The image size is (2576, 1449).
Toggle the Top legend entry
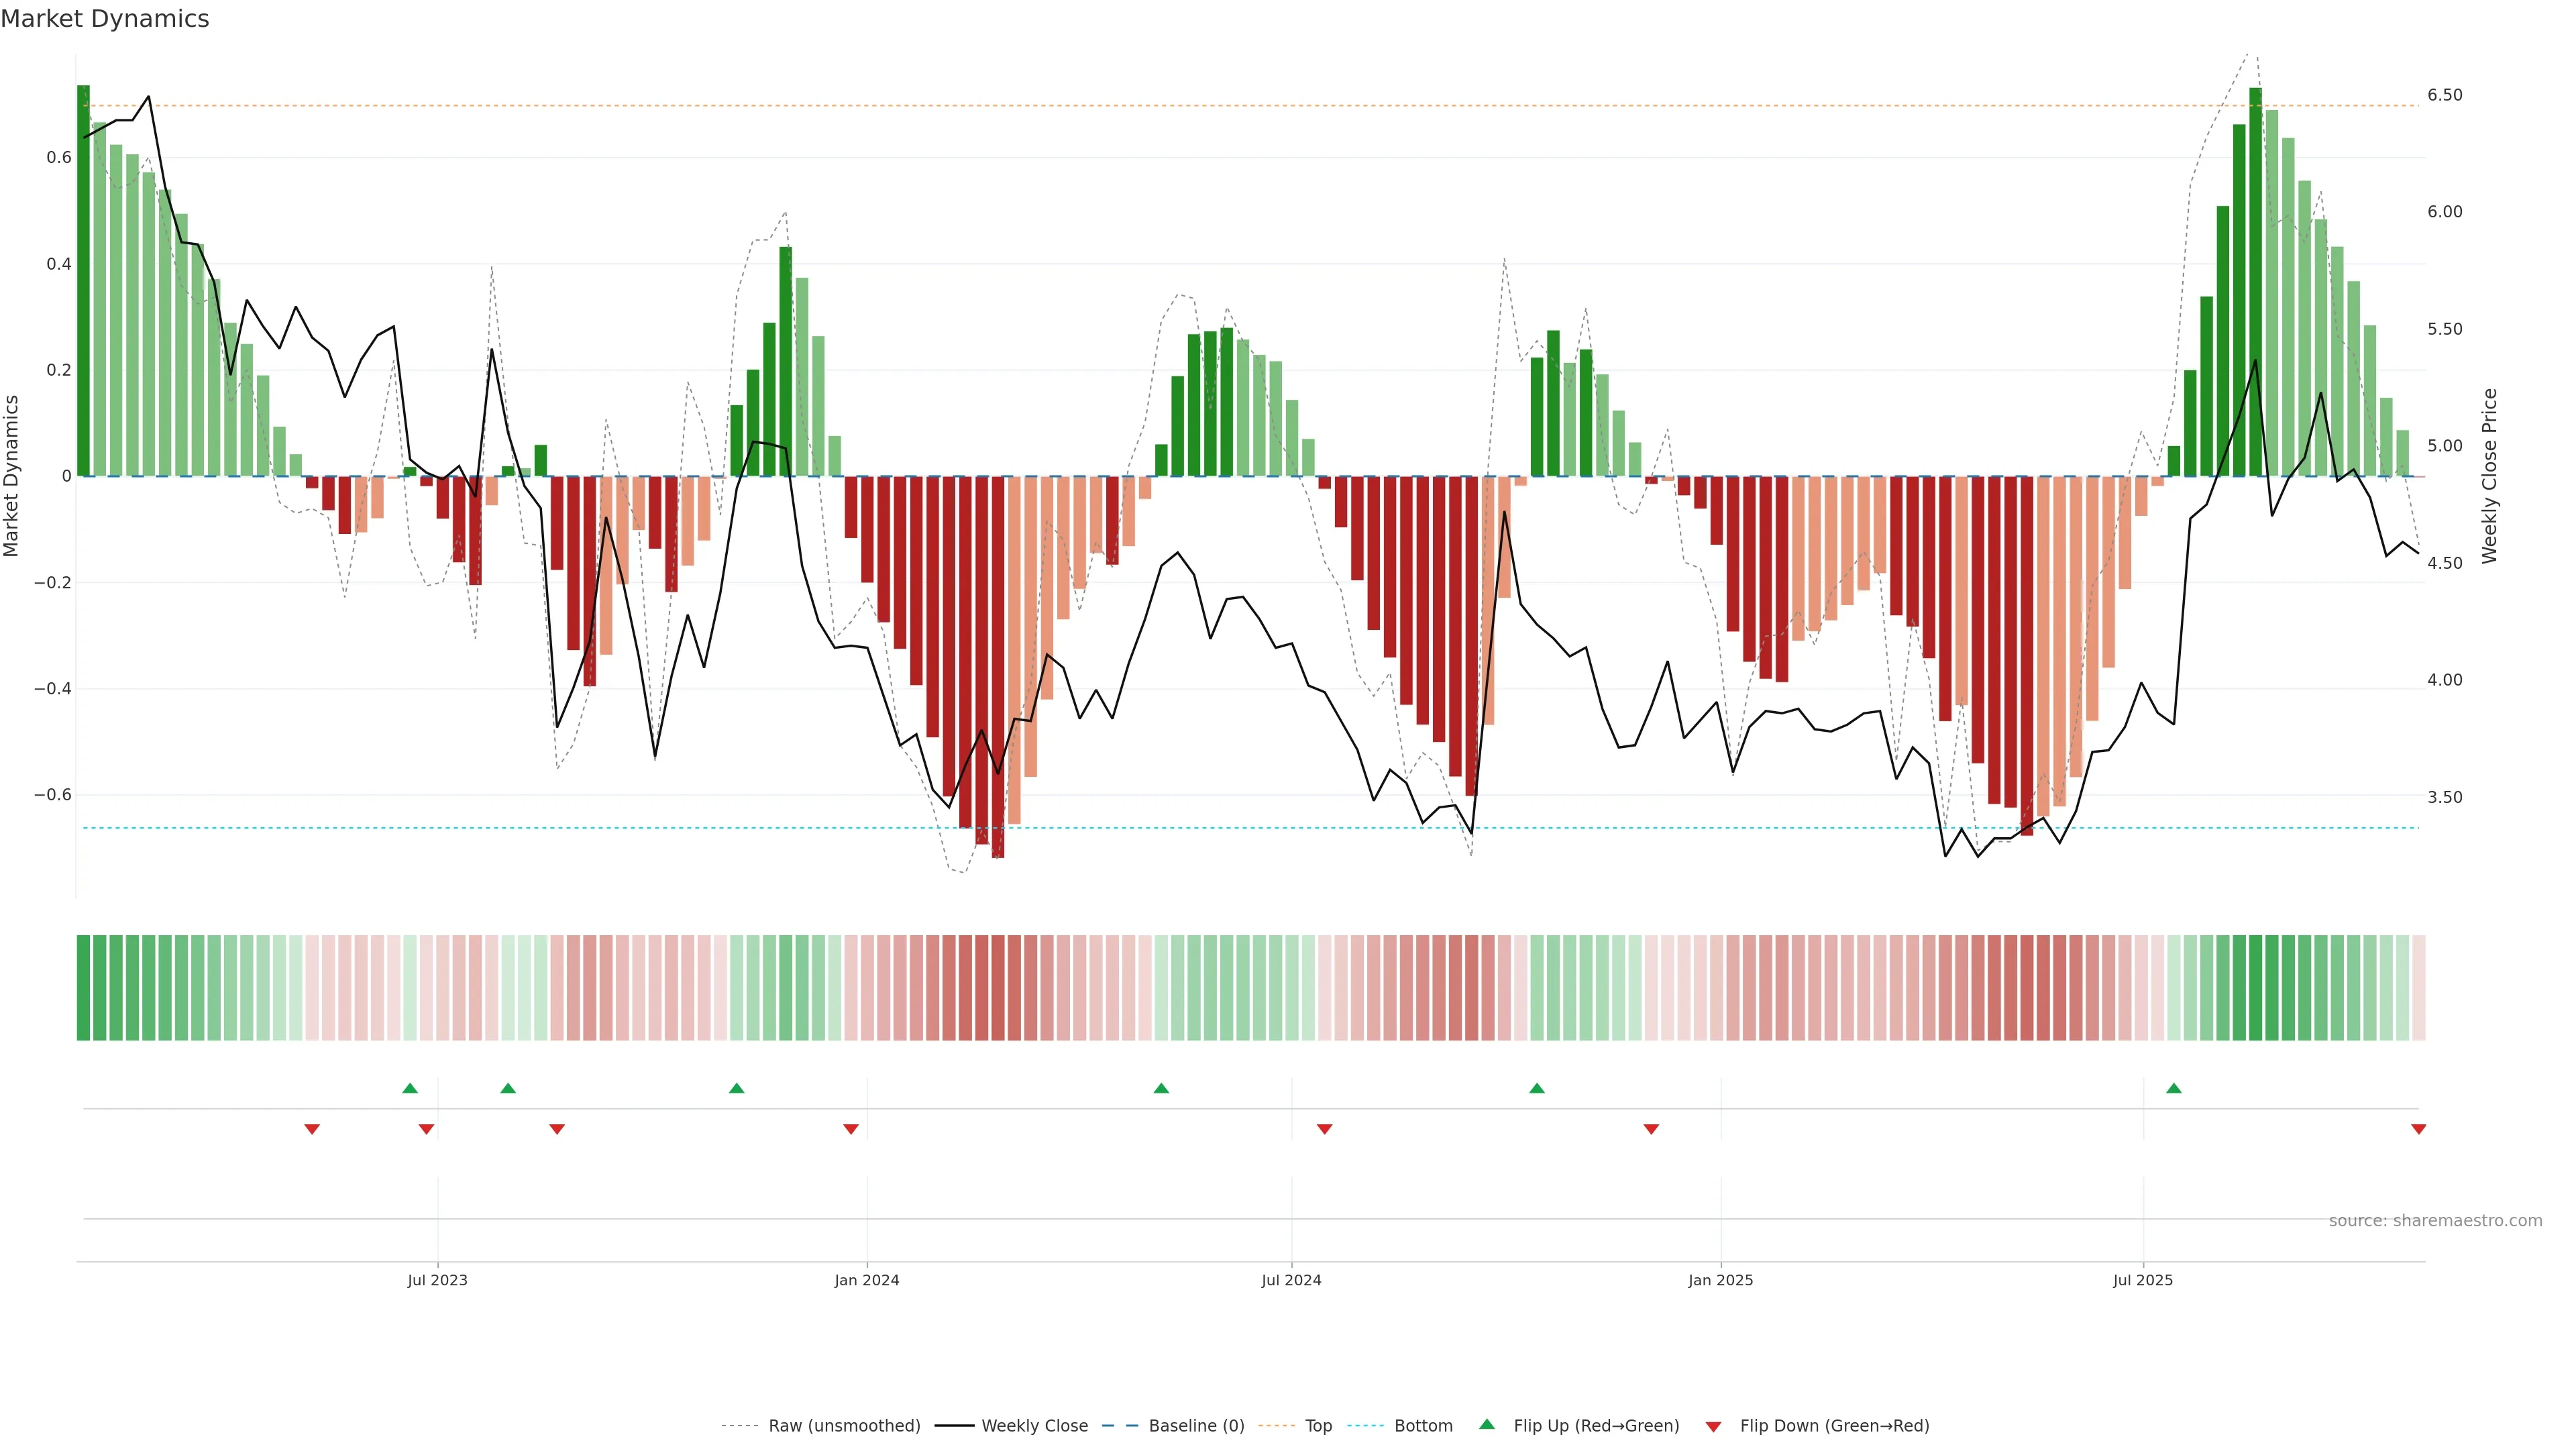point(1318,1426)
